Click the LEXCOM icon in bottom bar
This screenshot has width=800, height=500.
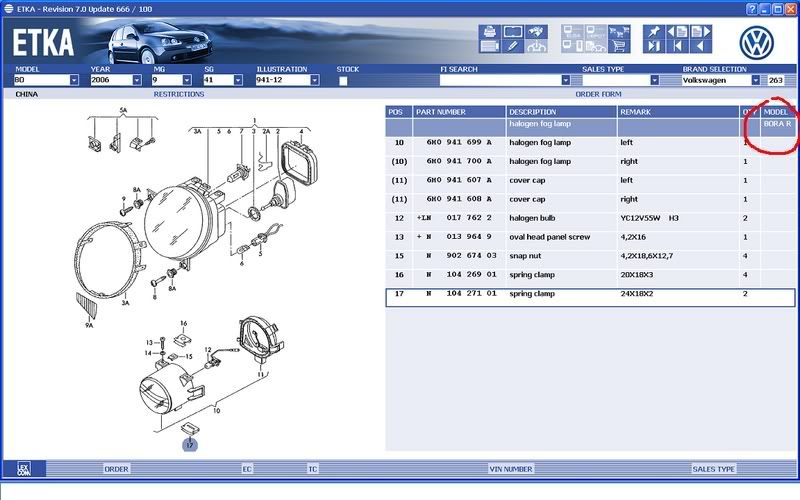[x=23, y=468]
